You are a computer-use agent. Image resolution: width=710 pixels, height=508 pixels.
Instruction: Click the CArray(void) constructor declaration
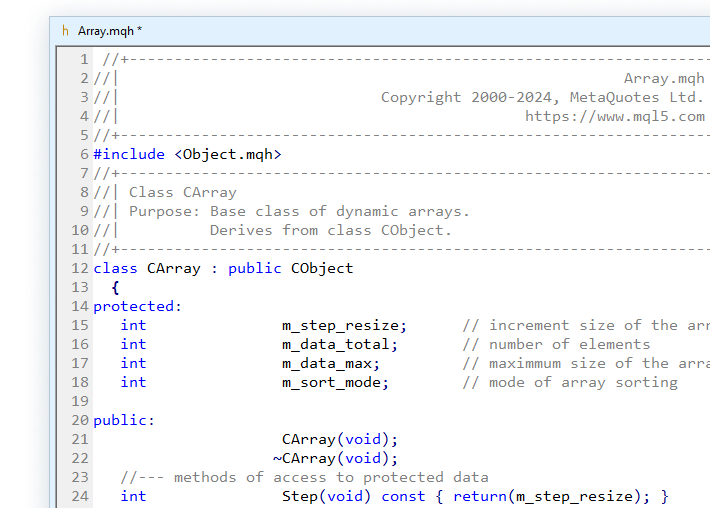point(340,440)
